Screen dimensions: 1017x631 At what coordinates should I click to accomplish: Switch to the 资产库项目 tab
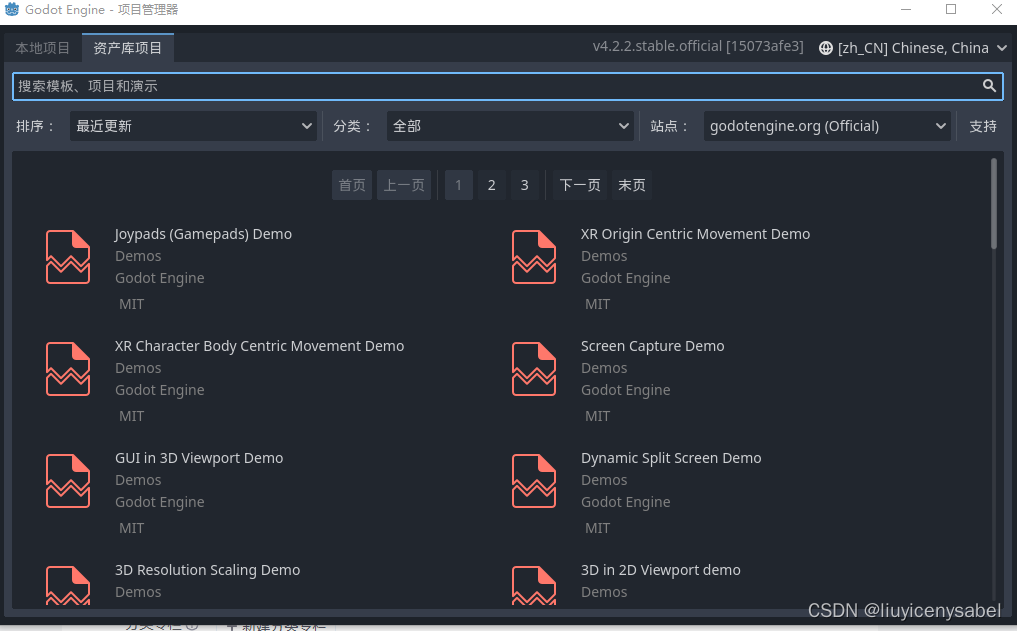(x=128, y=48)
